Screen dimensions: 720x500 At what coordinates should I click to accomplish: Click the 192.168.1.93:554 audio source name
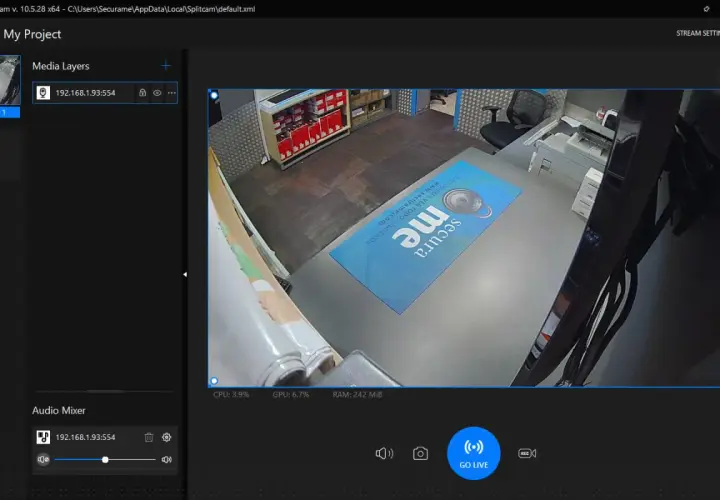click(85, 437)
